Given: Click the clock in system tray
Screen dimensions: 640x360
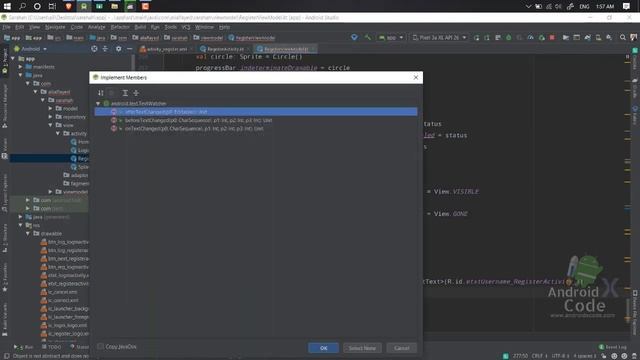Looking at the screenshot, I should pos(605,7).
